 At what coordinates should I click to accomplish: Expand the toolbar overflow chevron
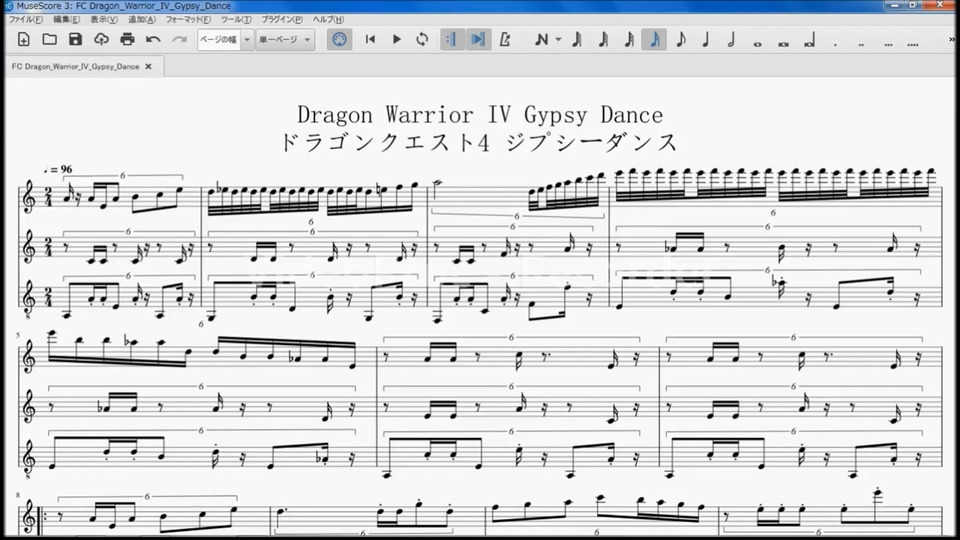pos(952,40)
